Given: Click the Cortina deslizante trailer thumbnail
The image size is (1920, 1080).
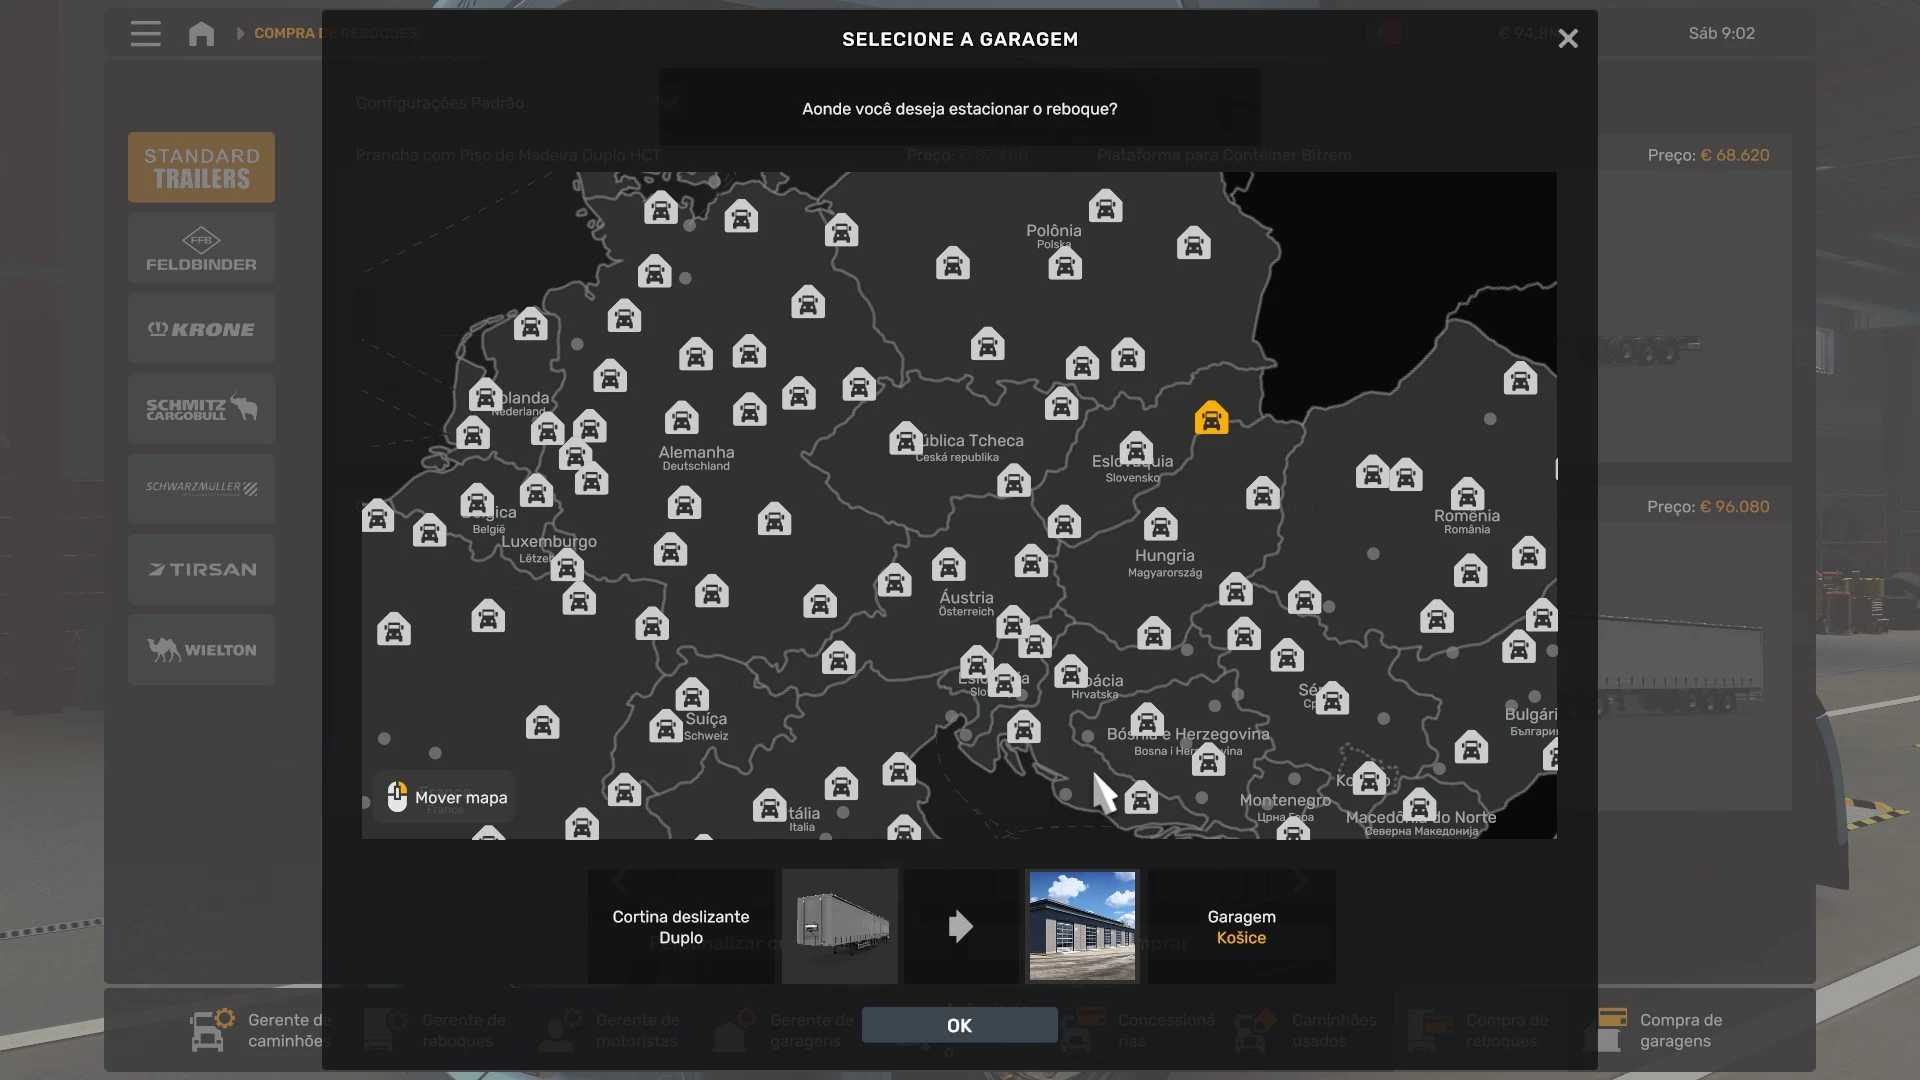Looking at the screenshot, I should coord(840,926).
